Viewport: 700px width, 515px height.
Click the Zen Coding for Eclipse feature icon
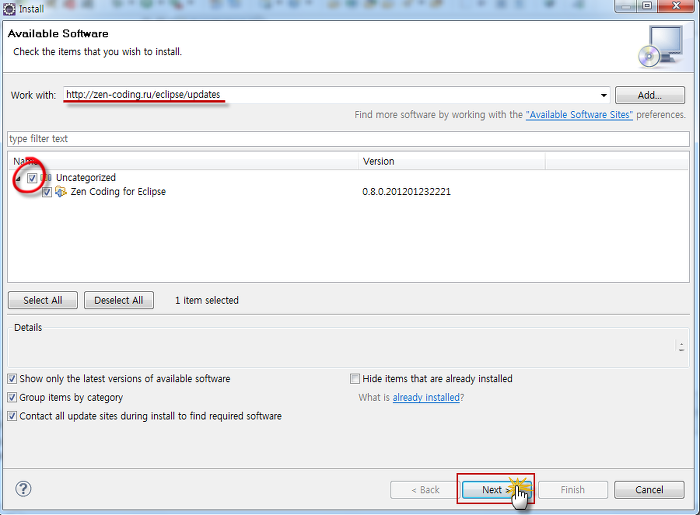click(x=60, y=192)
